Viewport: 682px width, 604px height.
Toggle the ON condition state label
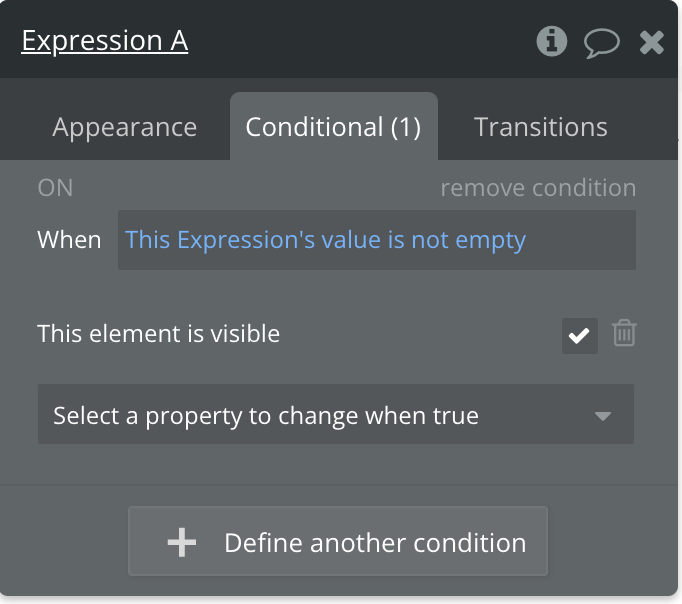click(x=55, y=188)
